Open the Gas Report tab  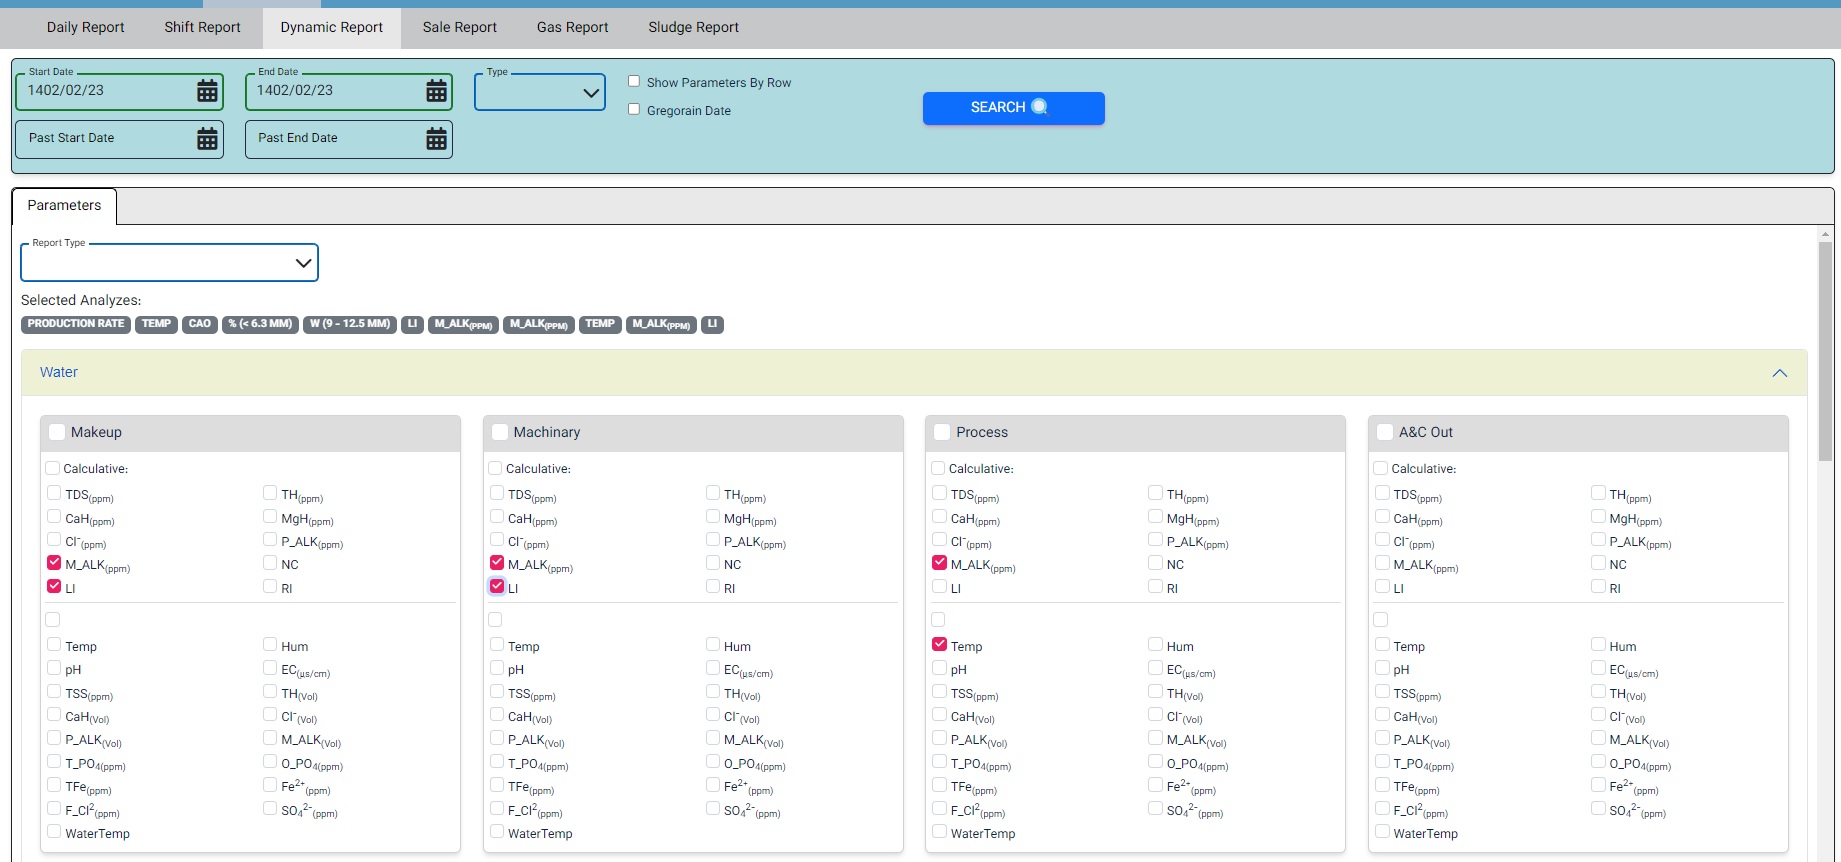coord(572,28)
